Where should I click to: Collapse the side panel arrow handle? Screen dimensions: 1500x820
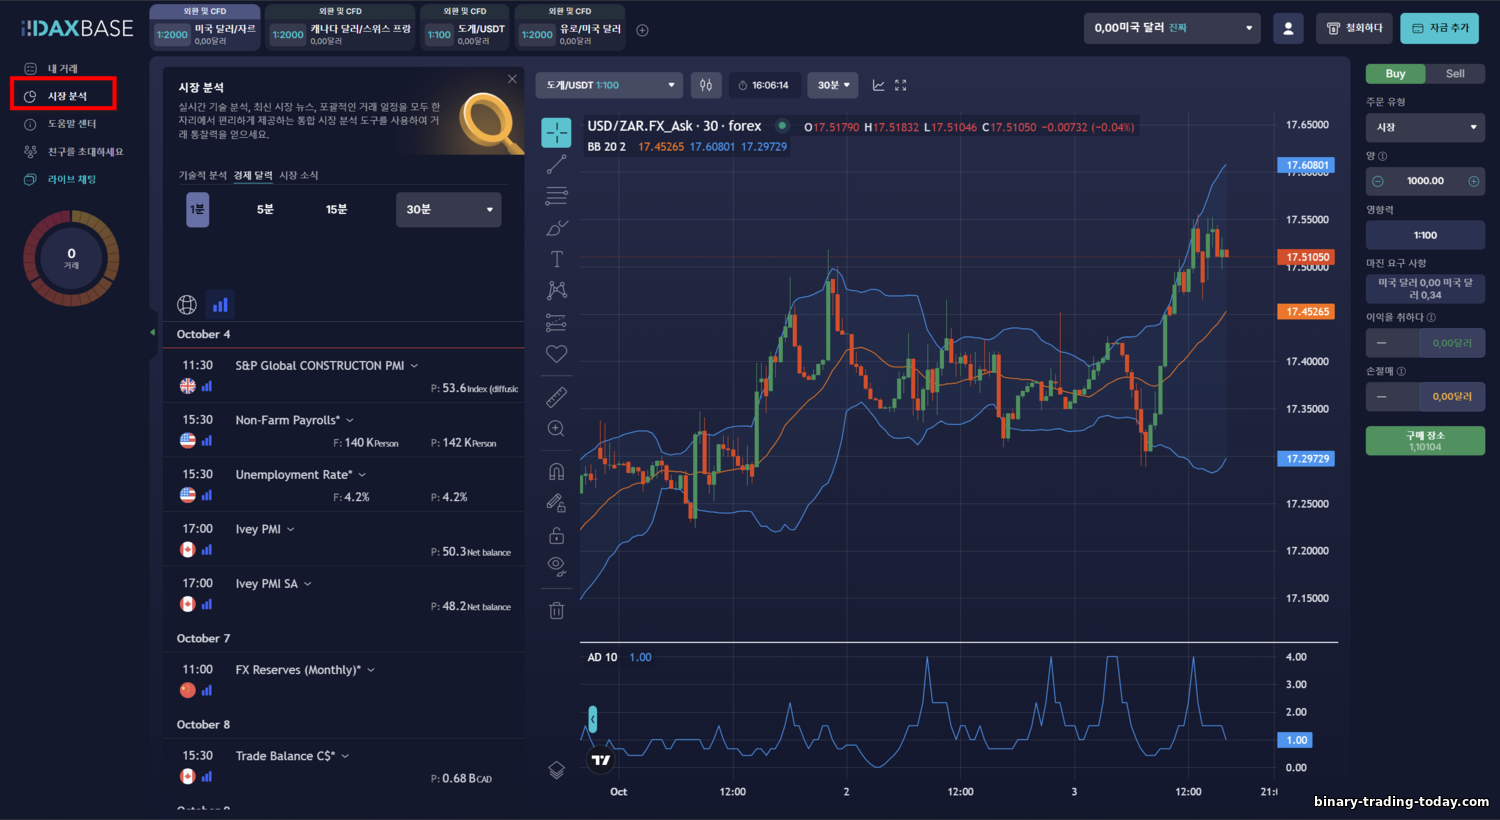153,332
